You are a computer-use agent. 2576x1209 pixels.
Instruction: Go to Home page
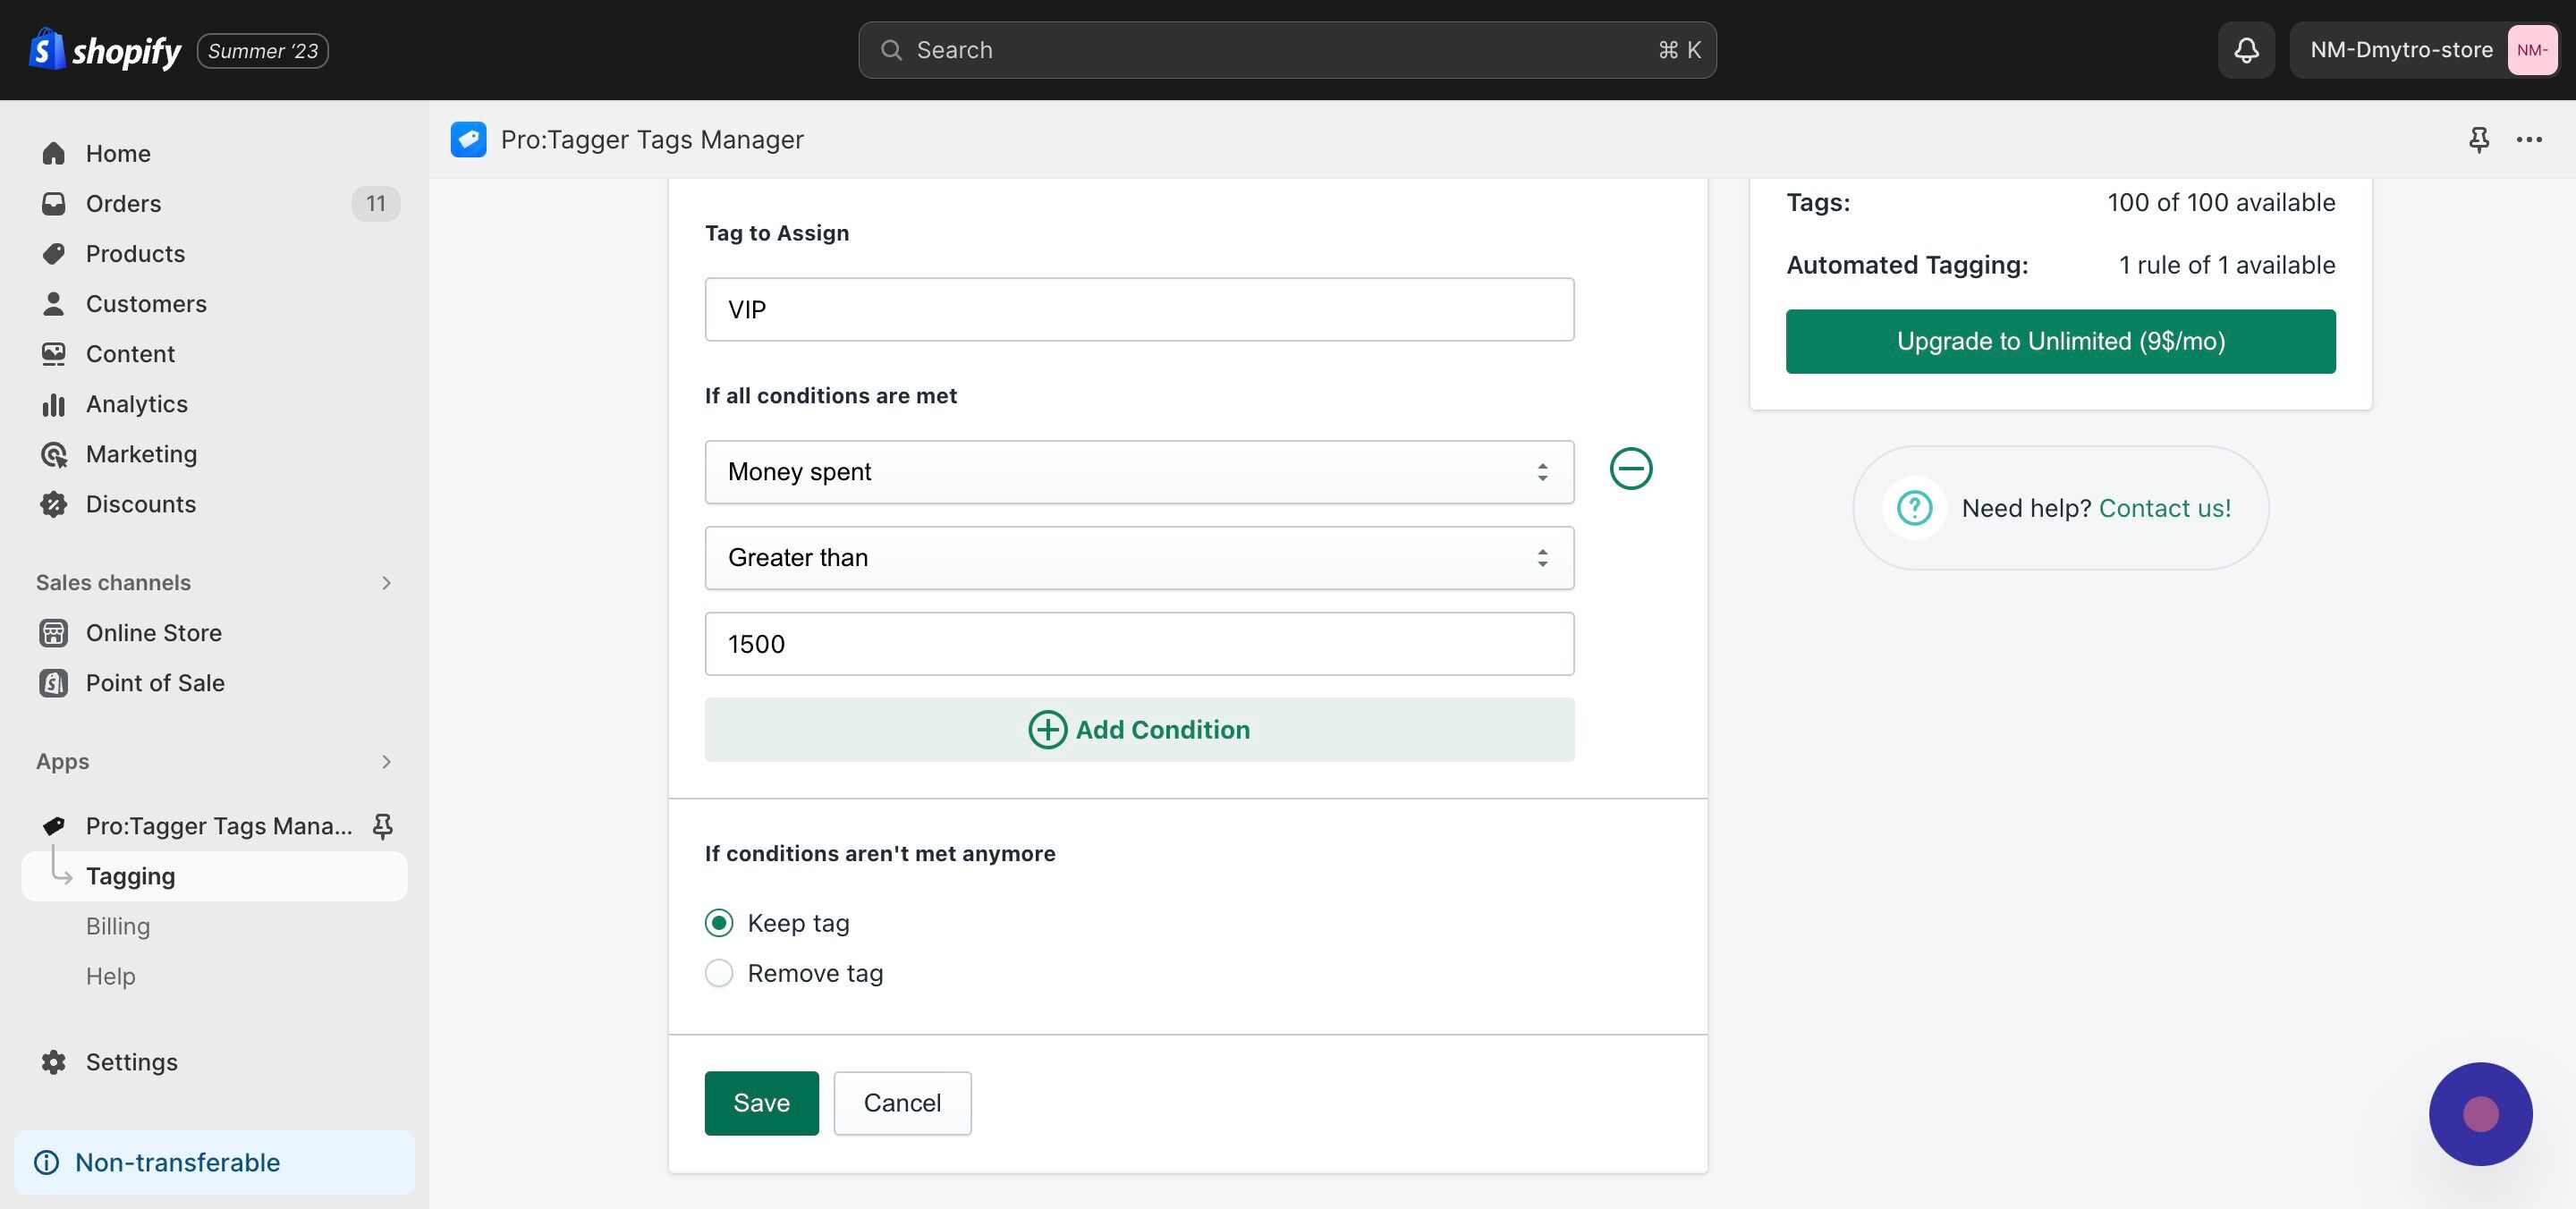pos(118,153)
